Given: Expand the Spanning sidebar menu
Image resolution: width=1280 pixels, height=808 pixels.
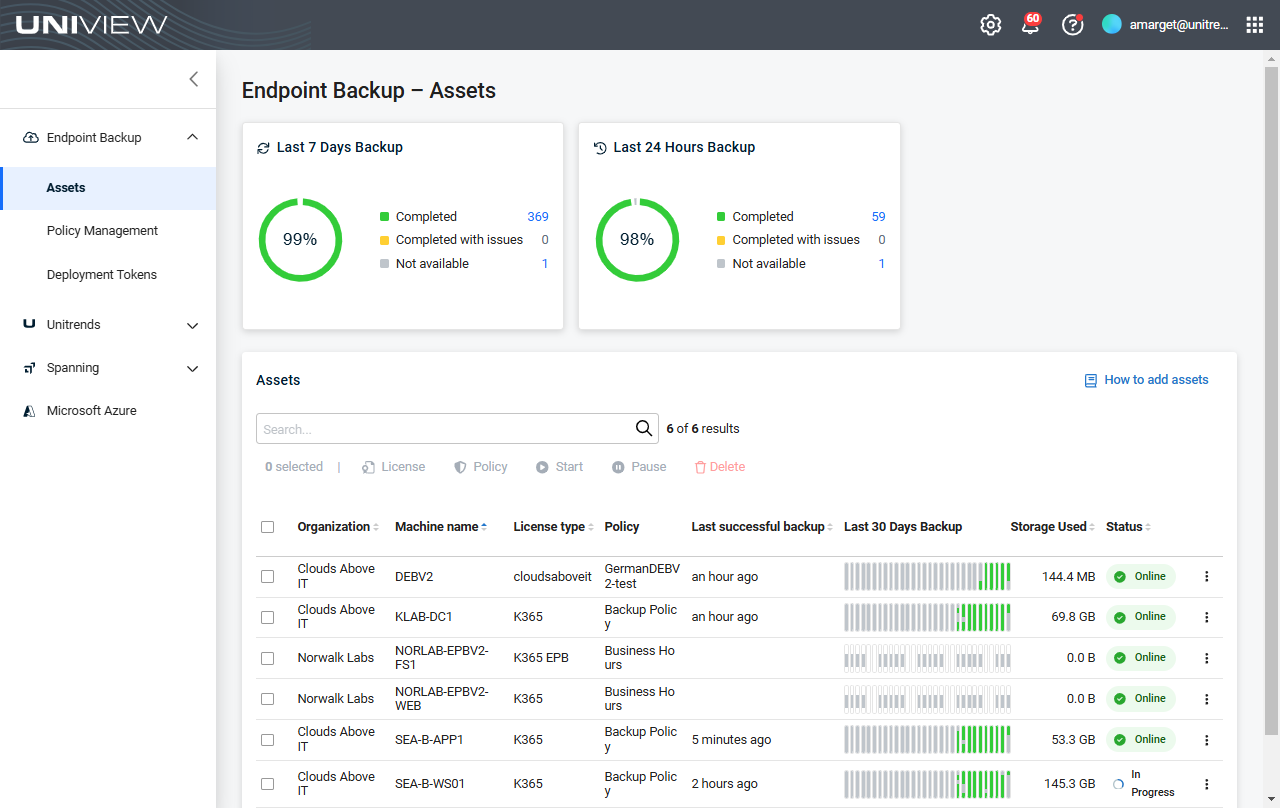Looking at the screenshot, I should click(193, 368).
